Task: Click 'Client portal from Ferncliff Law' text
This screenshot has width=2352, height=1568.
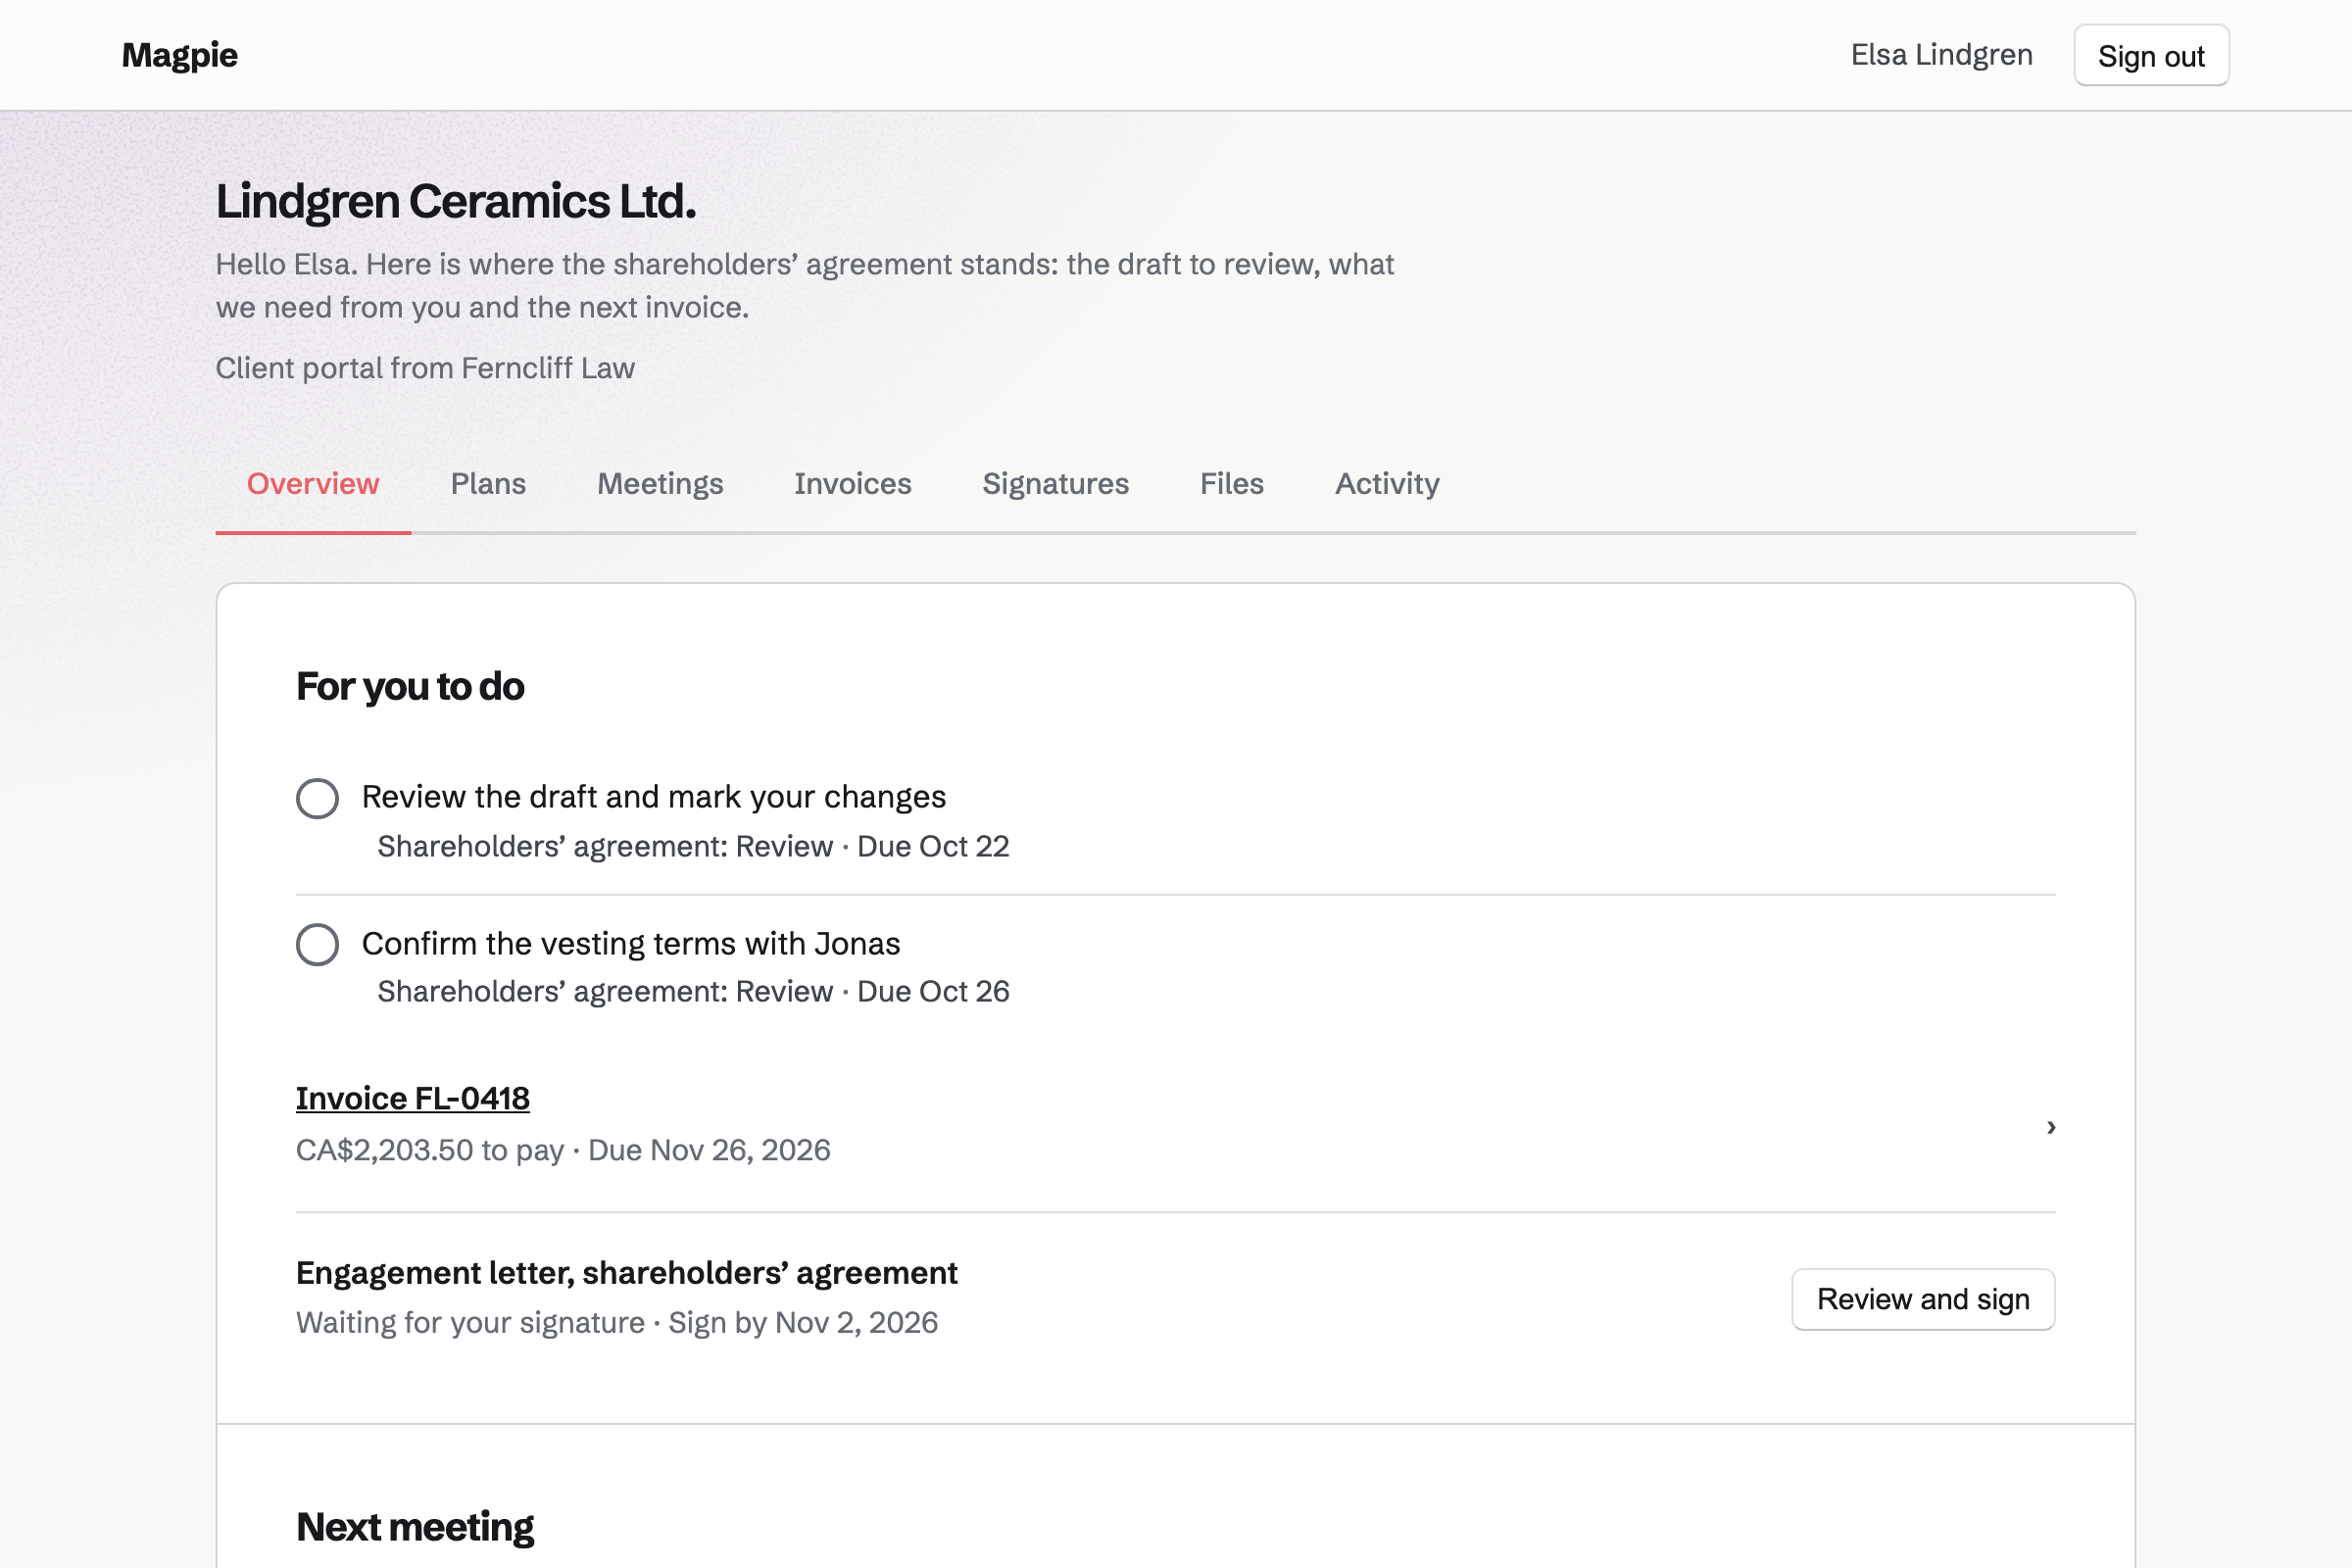Action: 425,368
